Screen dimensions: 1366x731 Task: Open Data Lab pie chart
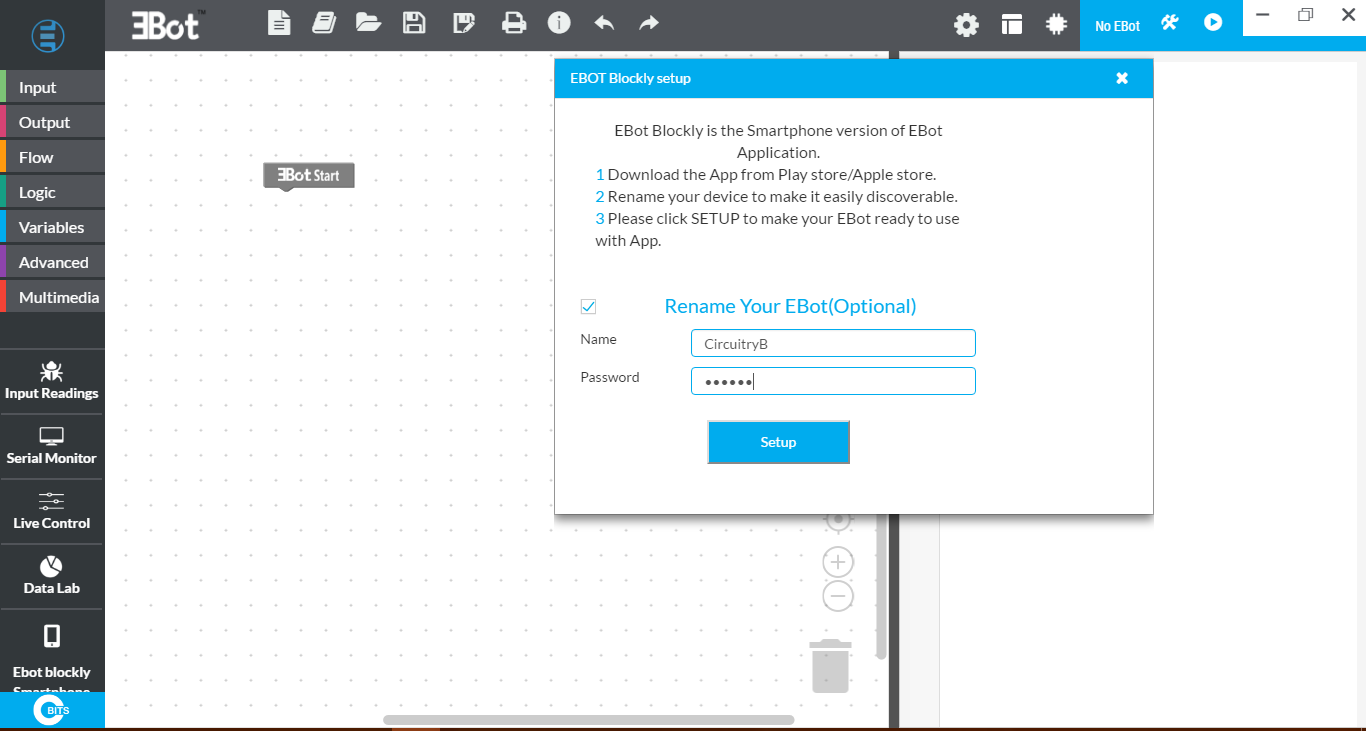click(52, 576)
